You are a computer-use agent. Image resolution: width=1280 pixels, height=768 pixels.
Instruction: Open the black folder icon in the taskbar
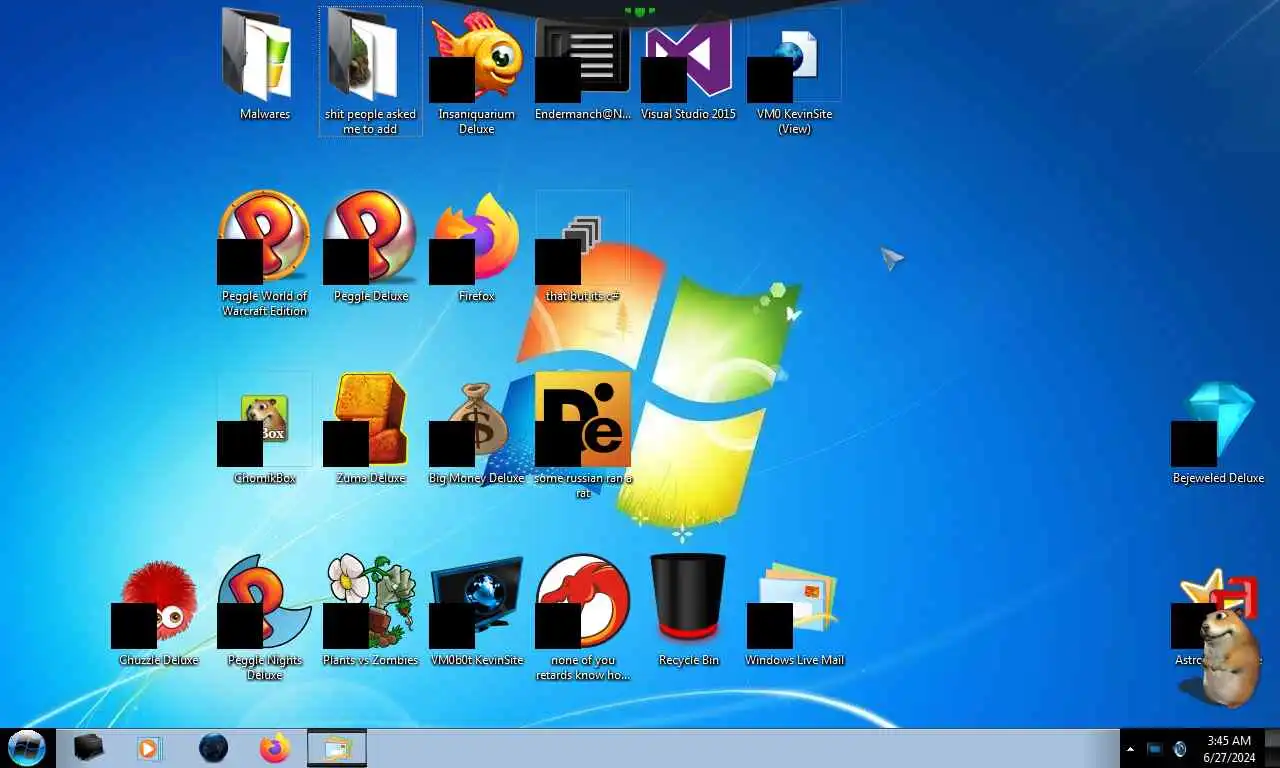click(x=89, y=747)
